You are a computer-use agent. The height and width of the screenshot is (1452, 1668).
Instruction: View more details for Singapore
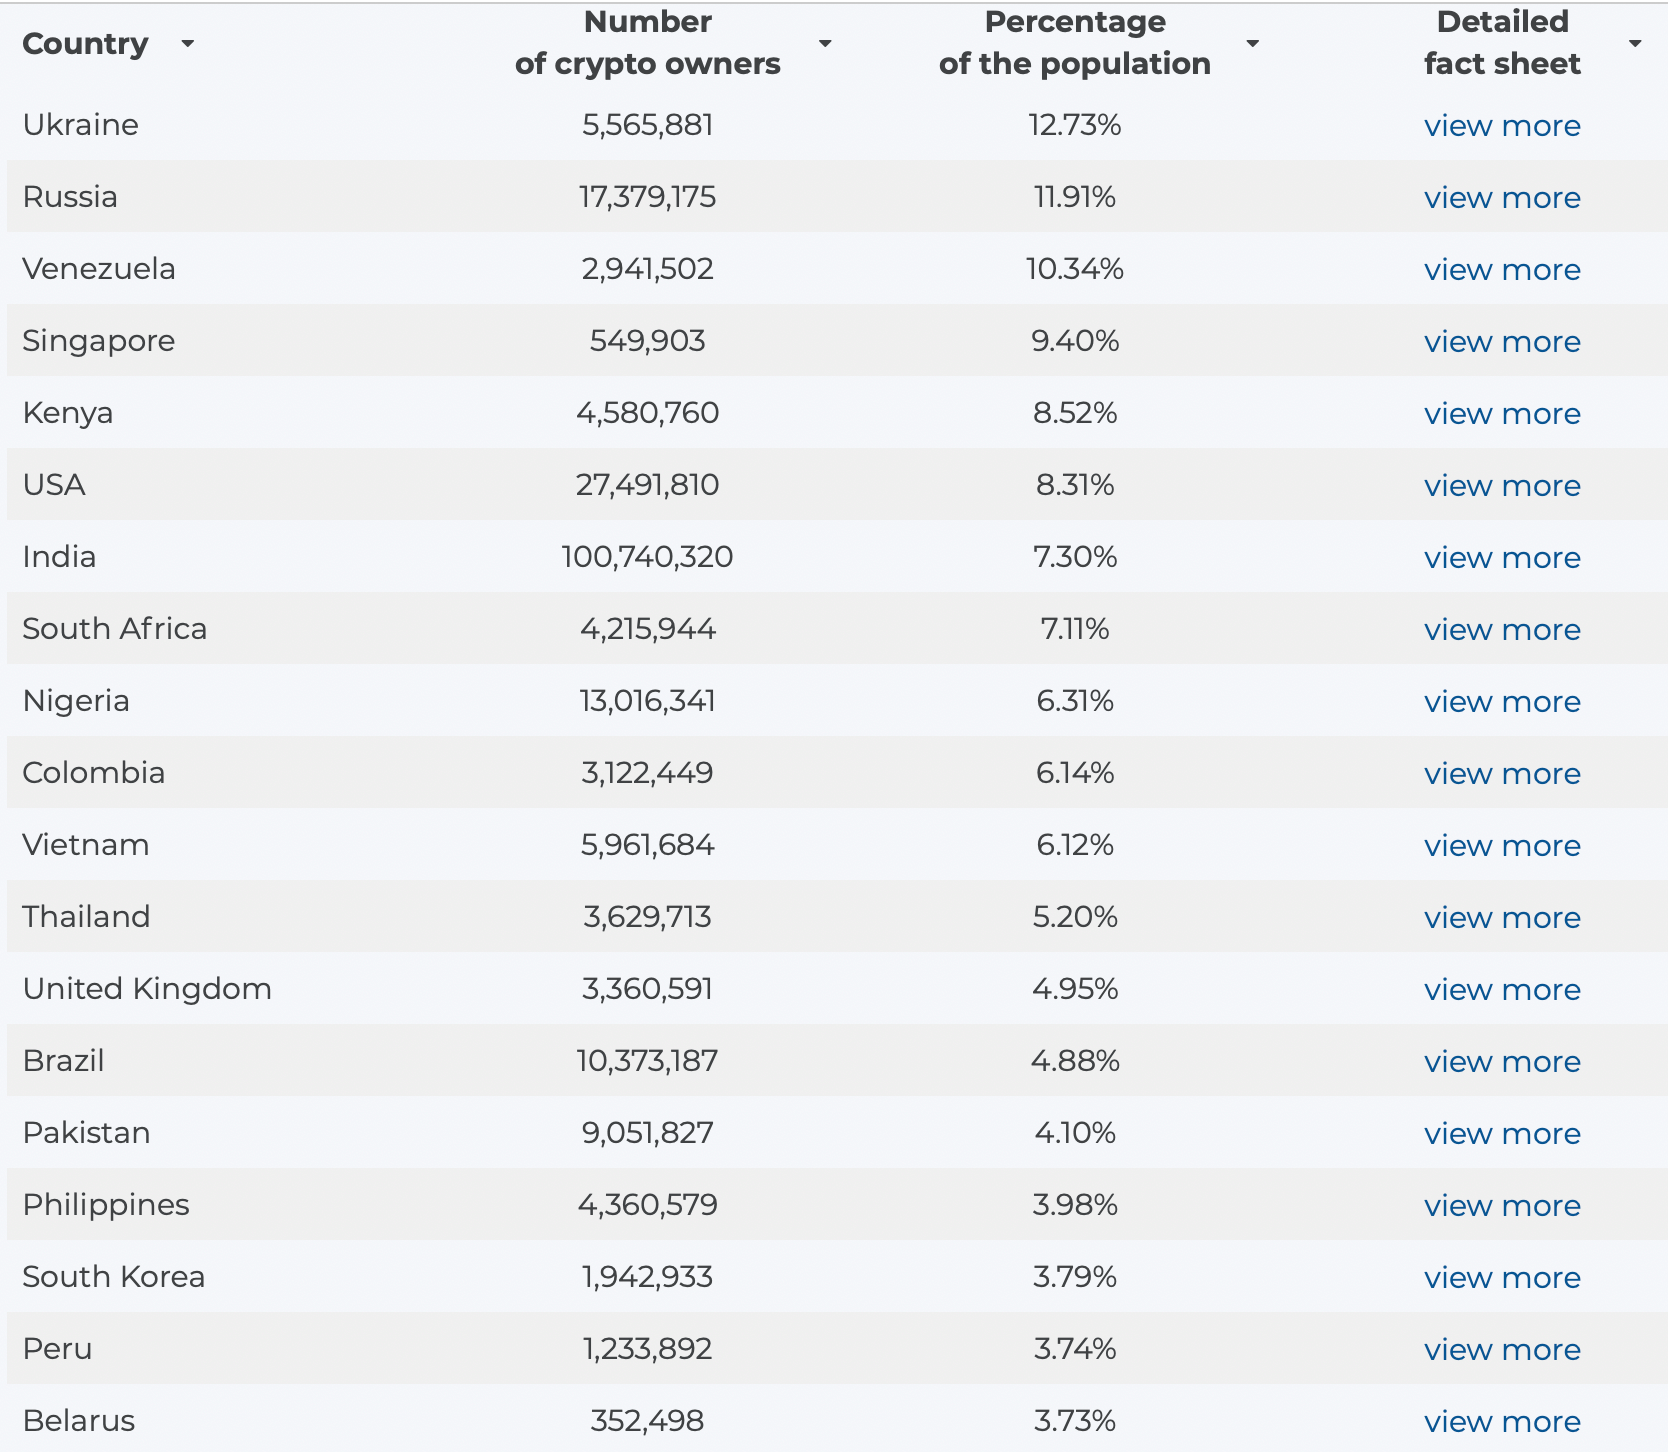[x=1502, y=342]
